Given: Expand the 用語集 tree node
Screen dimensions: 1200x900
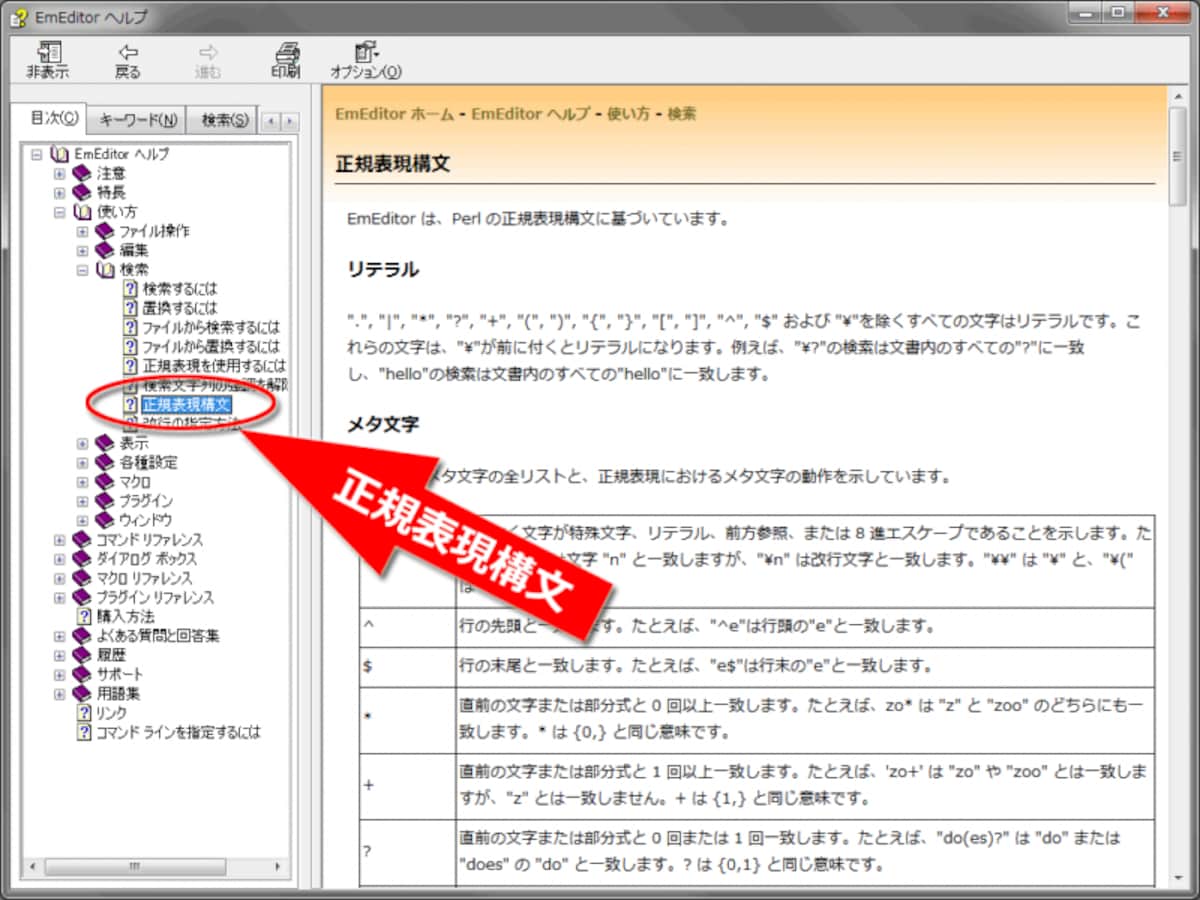Looking at the screenshot, I should tap(60, 693).
